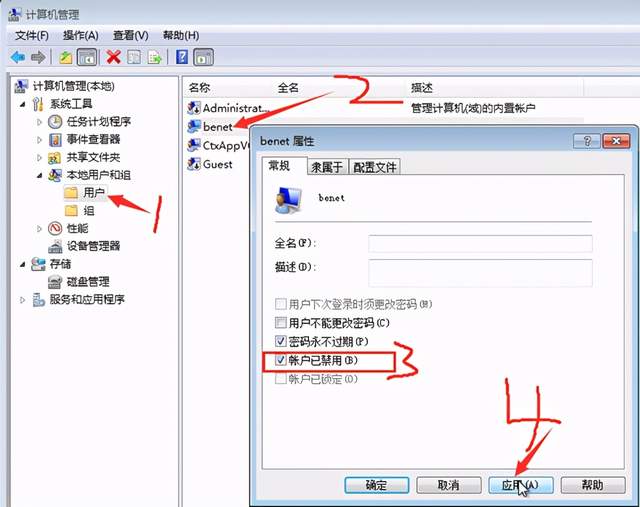Click the up-one-level folder icon
Image resolution: width=640 pixels, height=507 pixels.
click(x=66, y=58)
